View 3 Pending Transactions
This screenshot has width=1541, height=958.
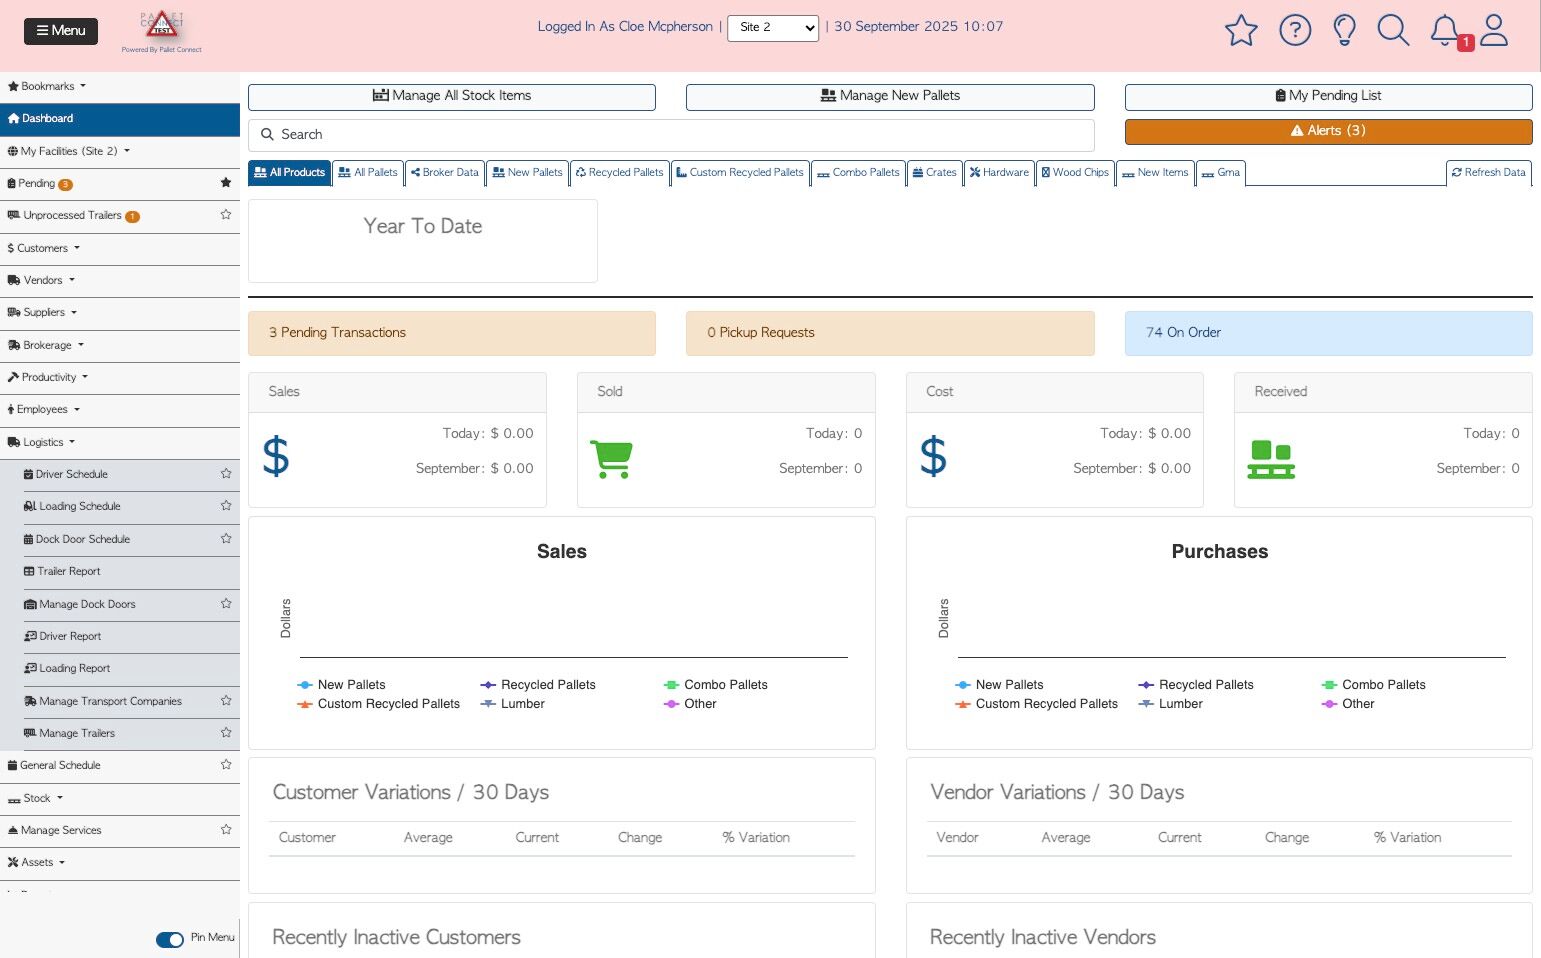[452, 333]
